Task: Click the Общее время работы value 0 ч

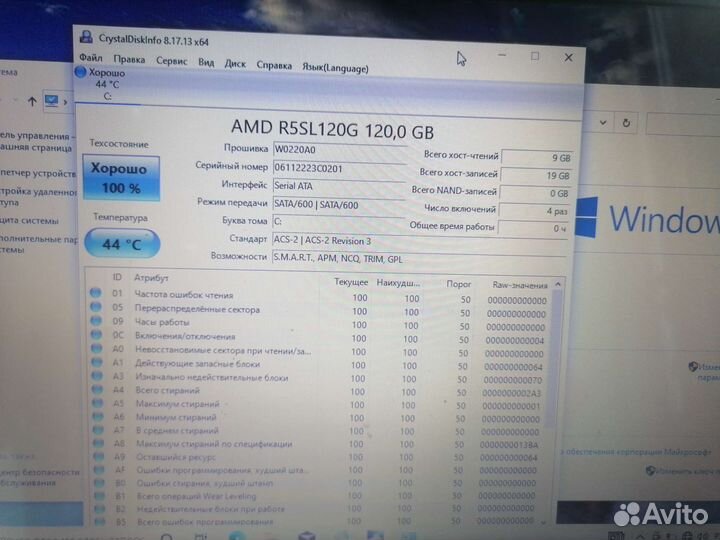Action: [533, 228]
